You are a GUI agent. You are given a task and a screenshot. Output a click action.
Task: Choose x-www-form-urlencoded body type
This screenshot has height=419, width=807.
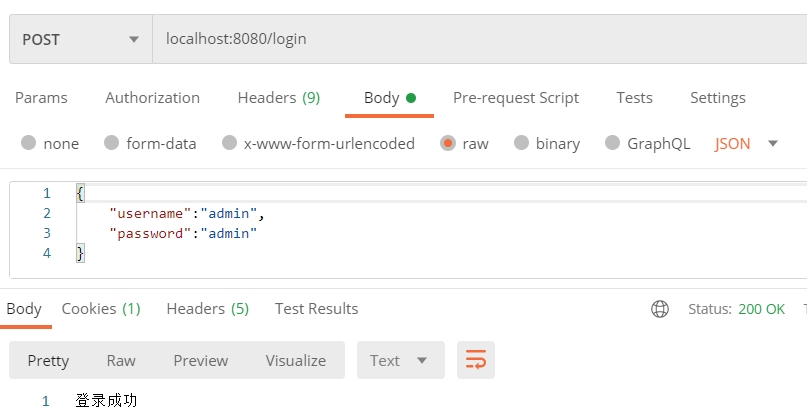(x=318, y=143)
